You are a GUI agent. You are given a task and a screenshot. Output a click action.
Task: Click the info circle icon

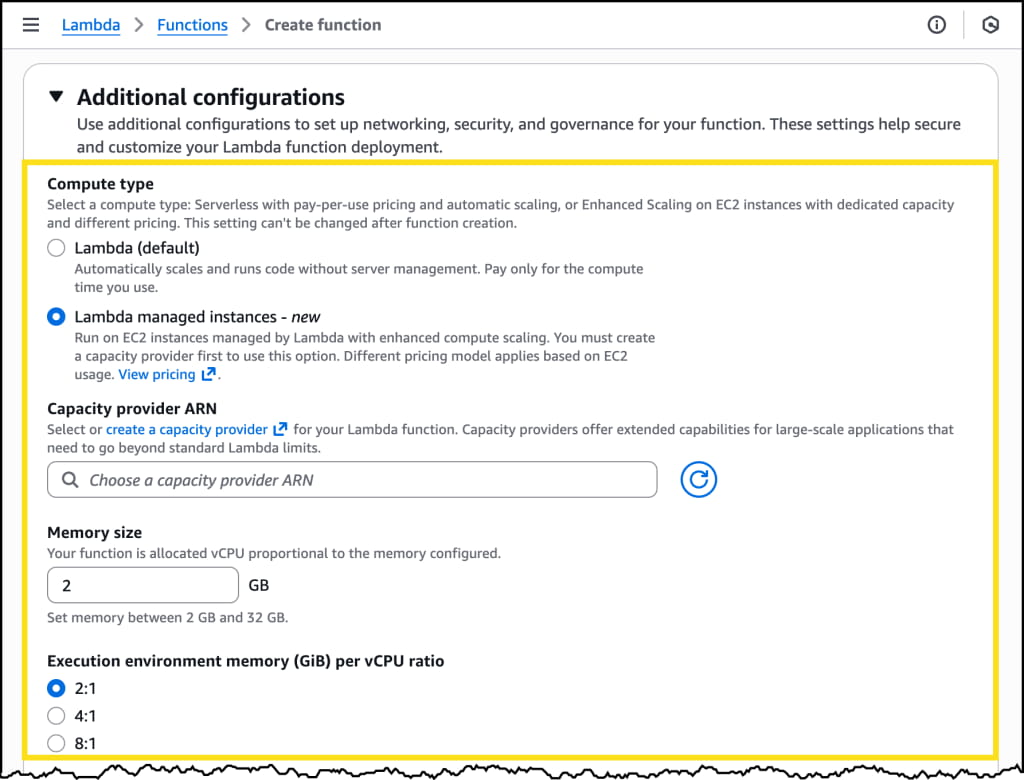[x=937, y=25]
